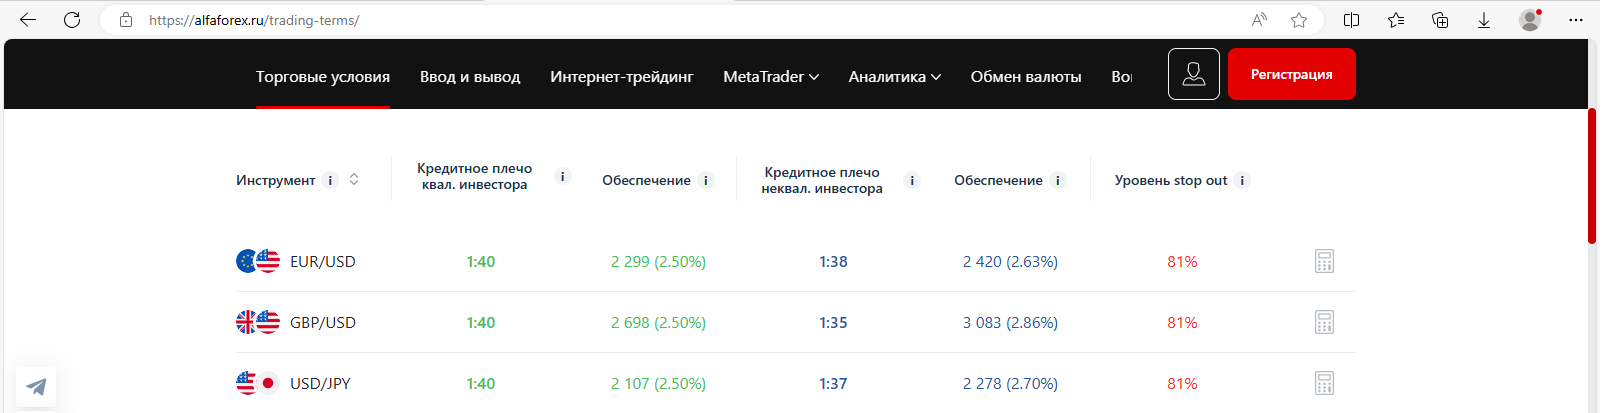Click info icon next to Уровень stop out
Viewport: 1604px width, 413px height.
click(x=1242, y=181)
